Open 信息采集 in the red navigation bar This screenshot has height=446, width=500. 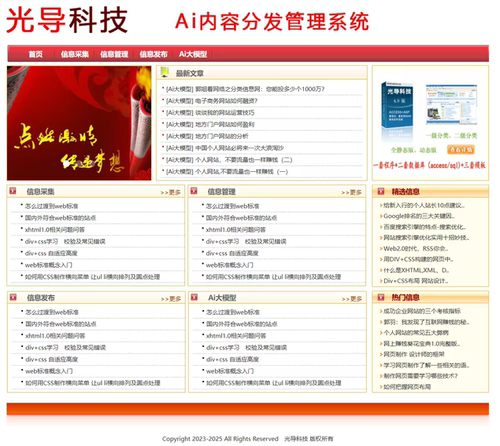coord(75,54)
